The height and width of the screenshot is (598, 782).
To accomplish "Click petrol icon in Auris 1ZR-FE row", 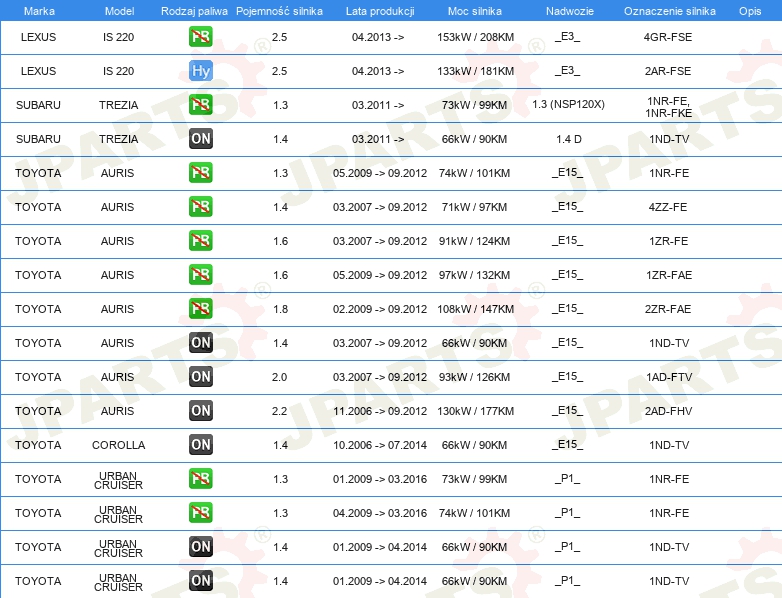I will pyautogui.click(x=200, y=240).
